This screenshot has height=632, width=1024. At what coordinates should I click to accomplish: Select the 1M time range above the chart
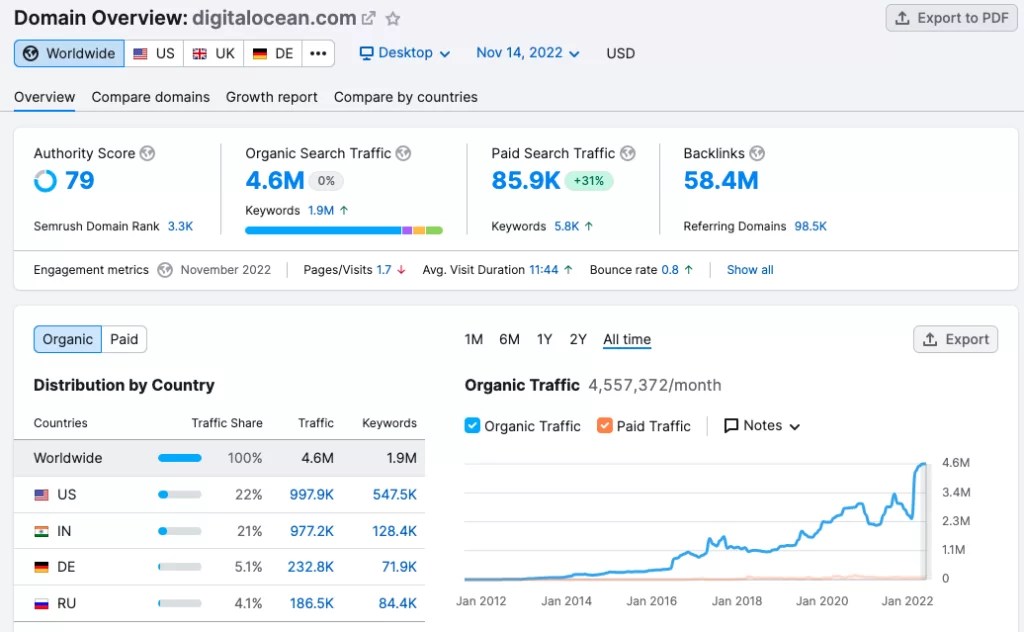coord(473,339)
